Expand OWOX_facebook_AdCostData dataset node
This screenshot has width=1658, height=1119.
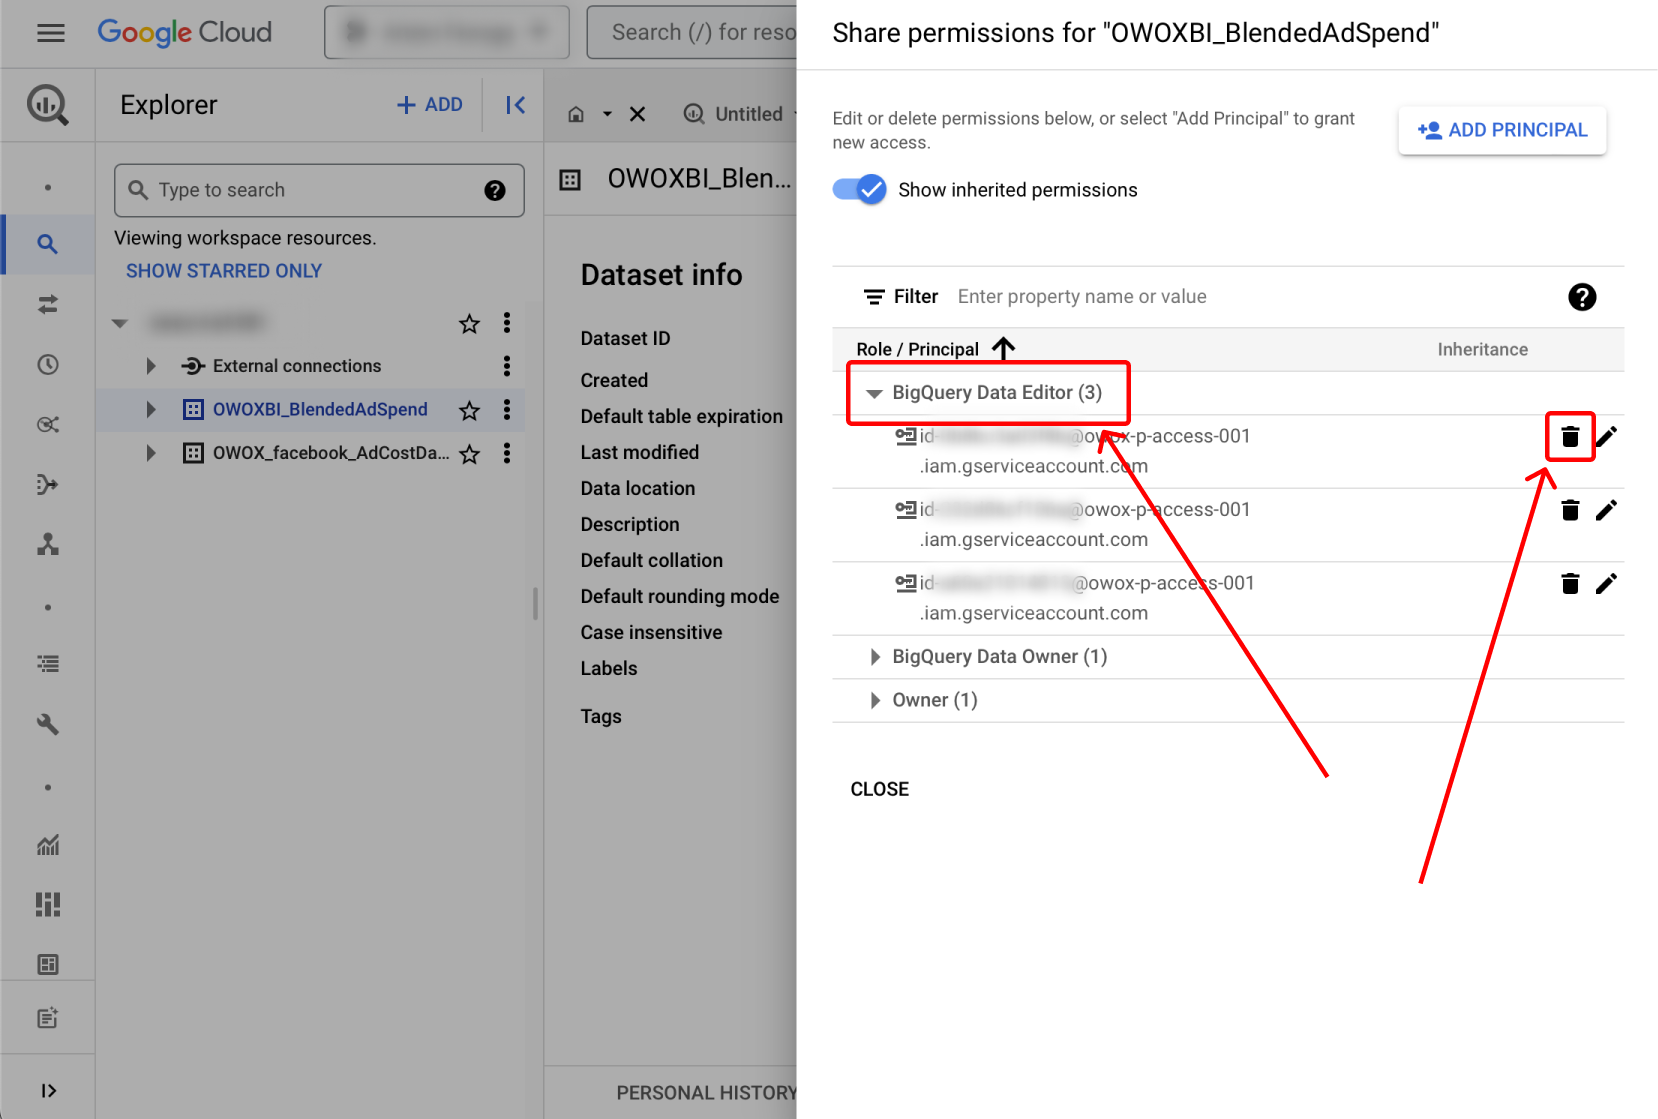pos(151,453)
